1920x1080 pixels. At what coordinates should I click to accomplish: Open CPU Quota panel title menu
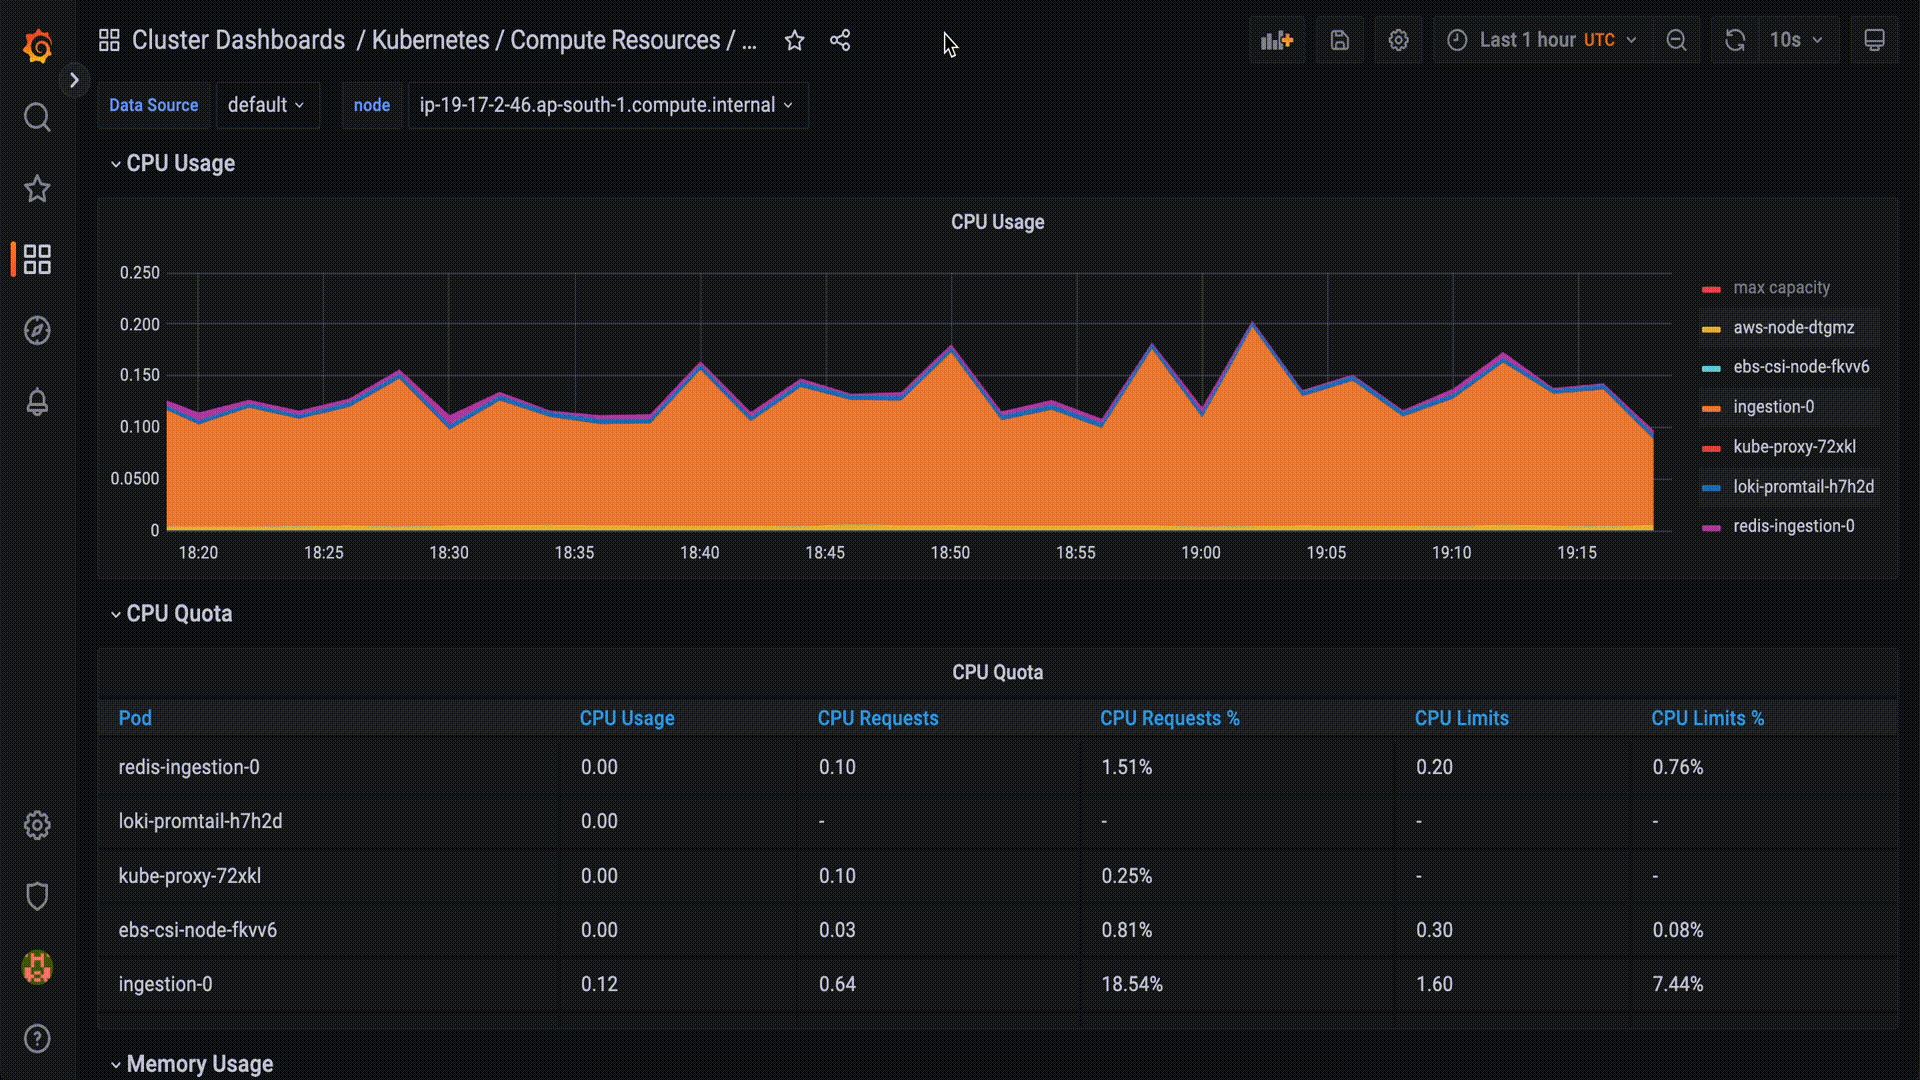click(997, 672)
